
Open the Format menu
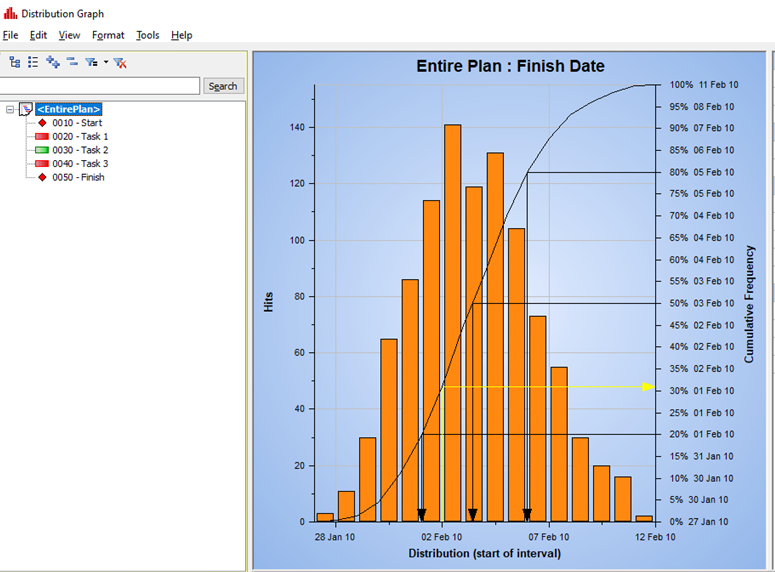[x=108, y=35]
